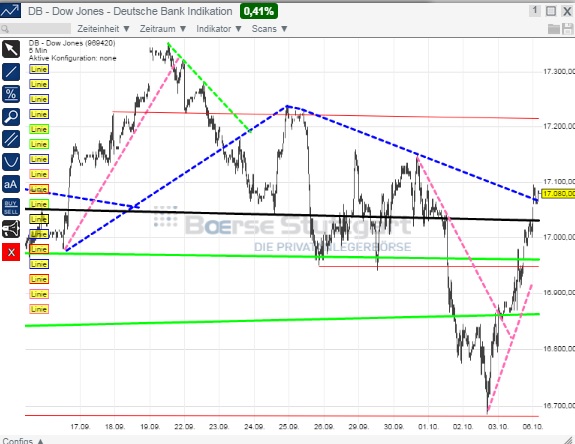Image resolution: width=575 pixels, height=444 pixels.
Task: Select the parallel channel lines tool
Action: click(x=11, y=139)
